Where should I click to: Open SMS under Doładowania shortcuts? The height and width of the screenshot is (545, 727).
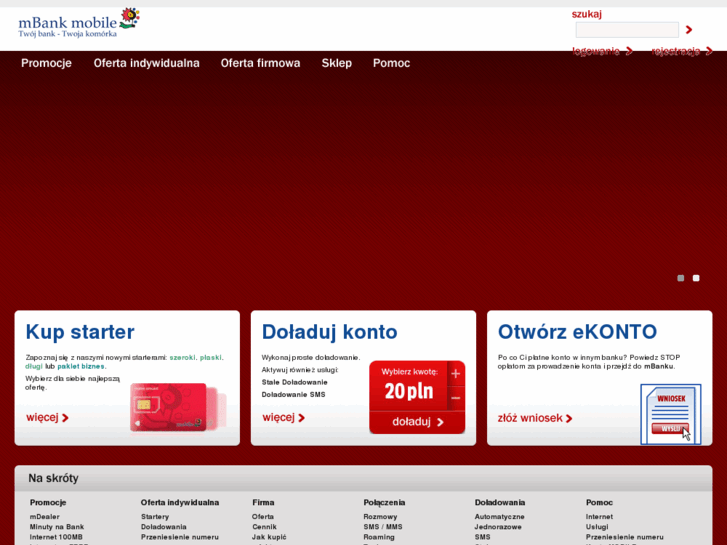(482, 537)
